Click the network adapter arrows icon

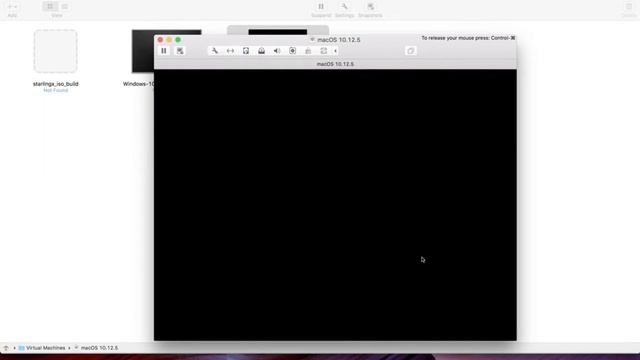(x=230, y=51)
